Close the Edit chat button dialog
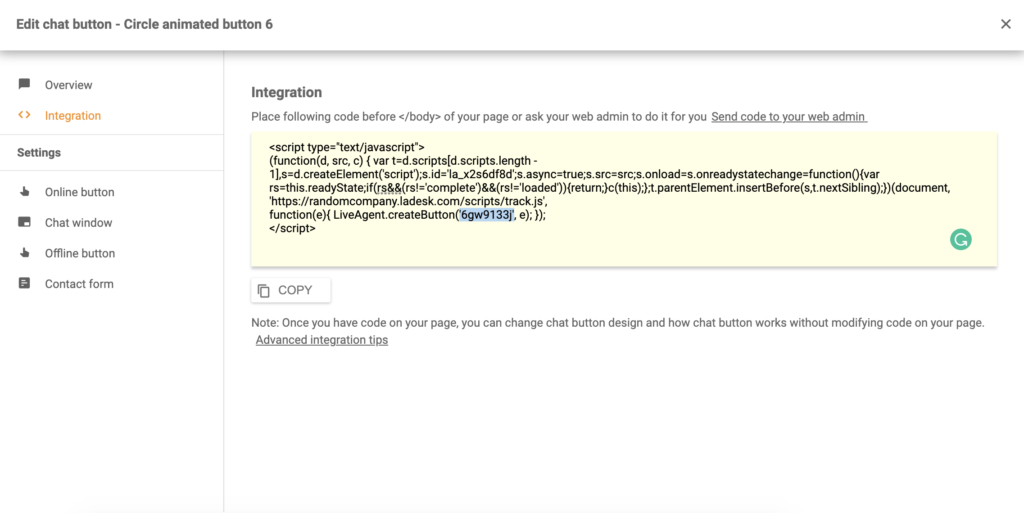This screenshot has height=513, width=1024. point(1005,24)
